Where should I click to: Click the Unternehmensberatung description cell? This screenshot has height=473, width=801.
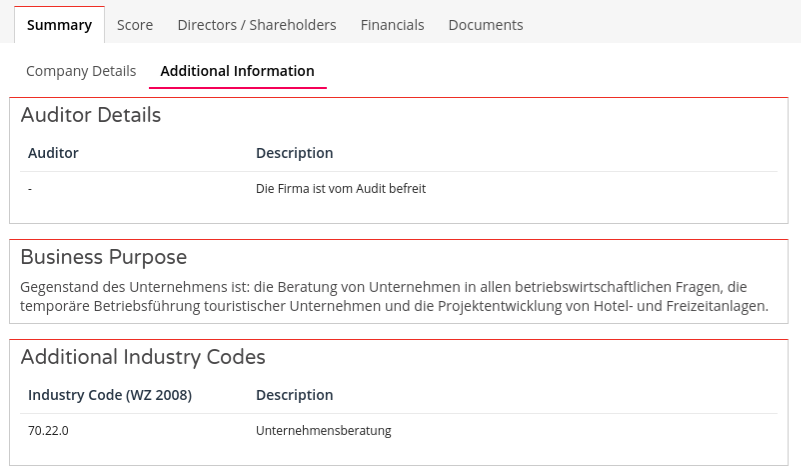point(323,431)
